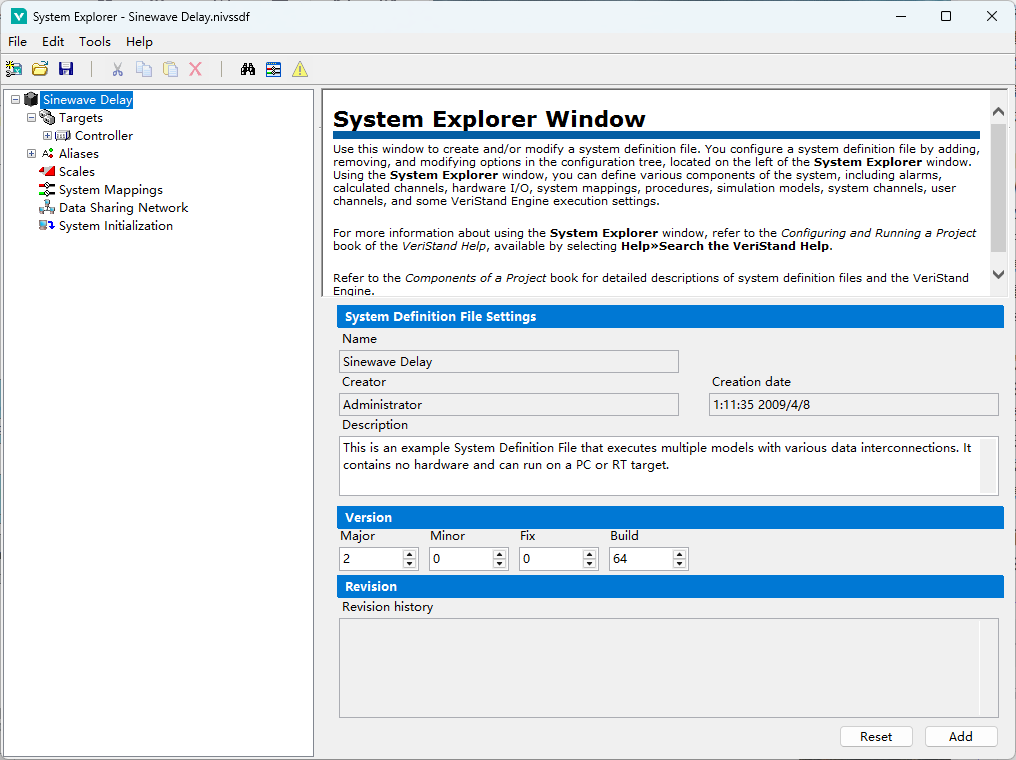This screenshot has width=1016, height=760.
Task: Click the Major version value field
Action: point(371,559)
